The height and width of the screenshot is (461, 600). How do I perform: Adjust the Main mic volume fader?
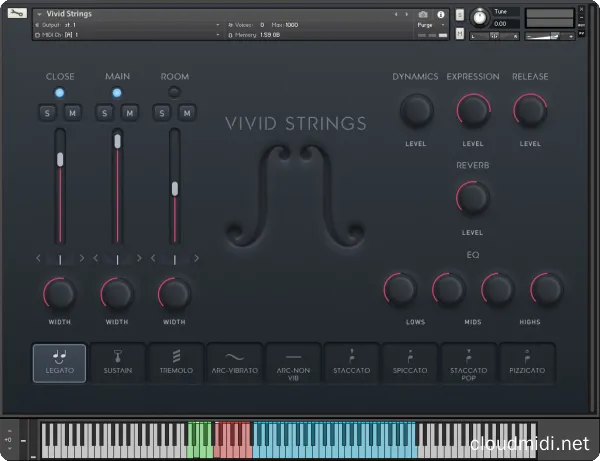pos(117,141)
